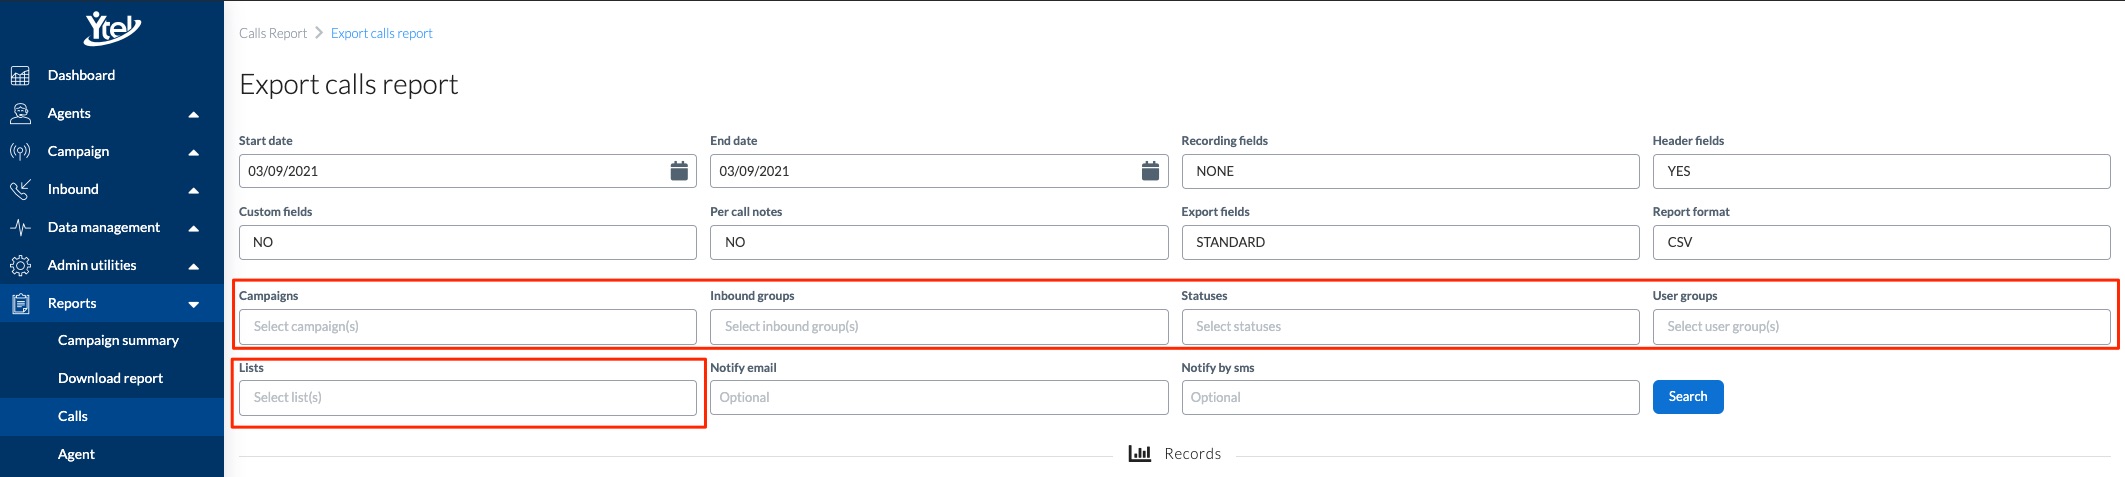Collapse the Reports menu arrow

tap(194, 304)
